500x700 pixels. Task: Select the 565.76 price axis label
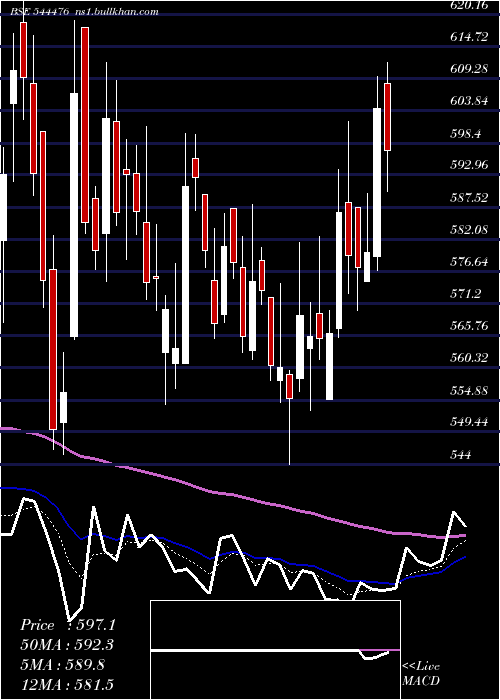point(469,326)
